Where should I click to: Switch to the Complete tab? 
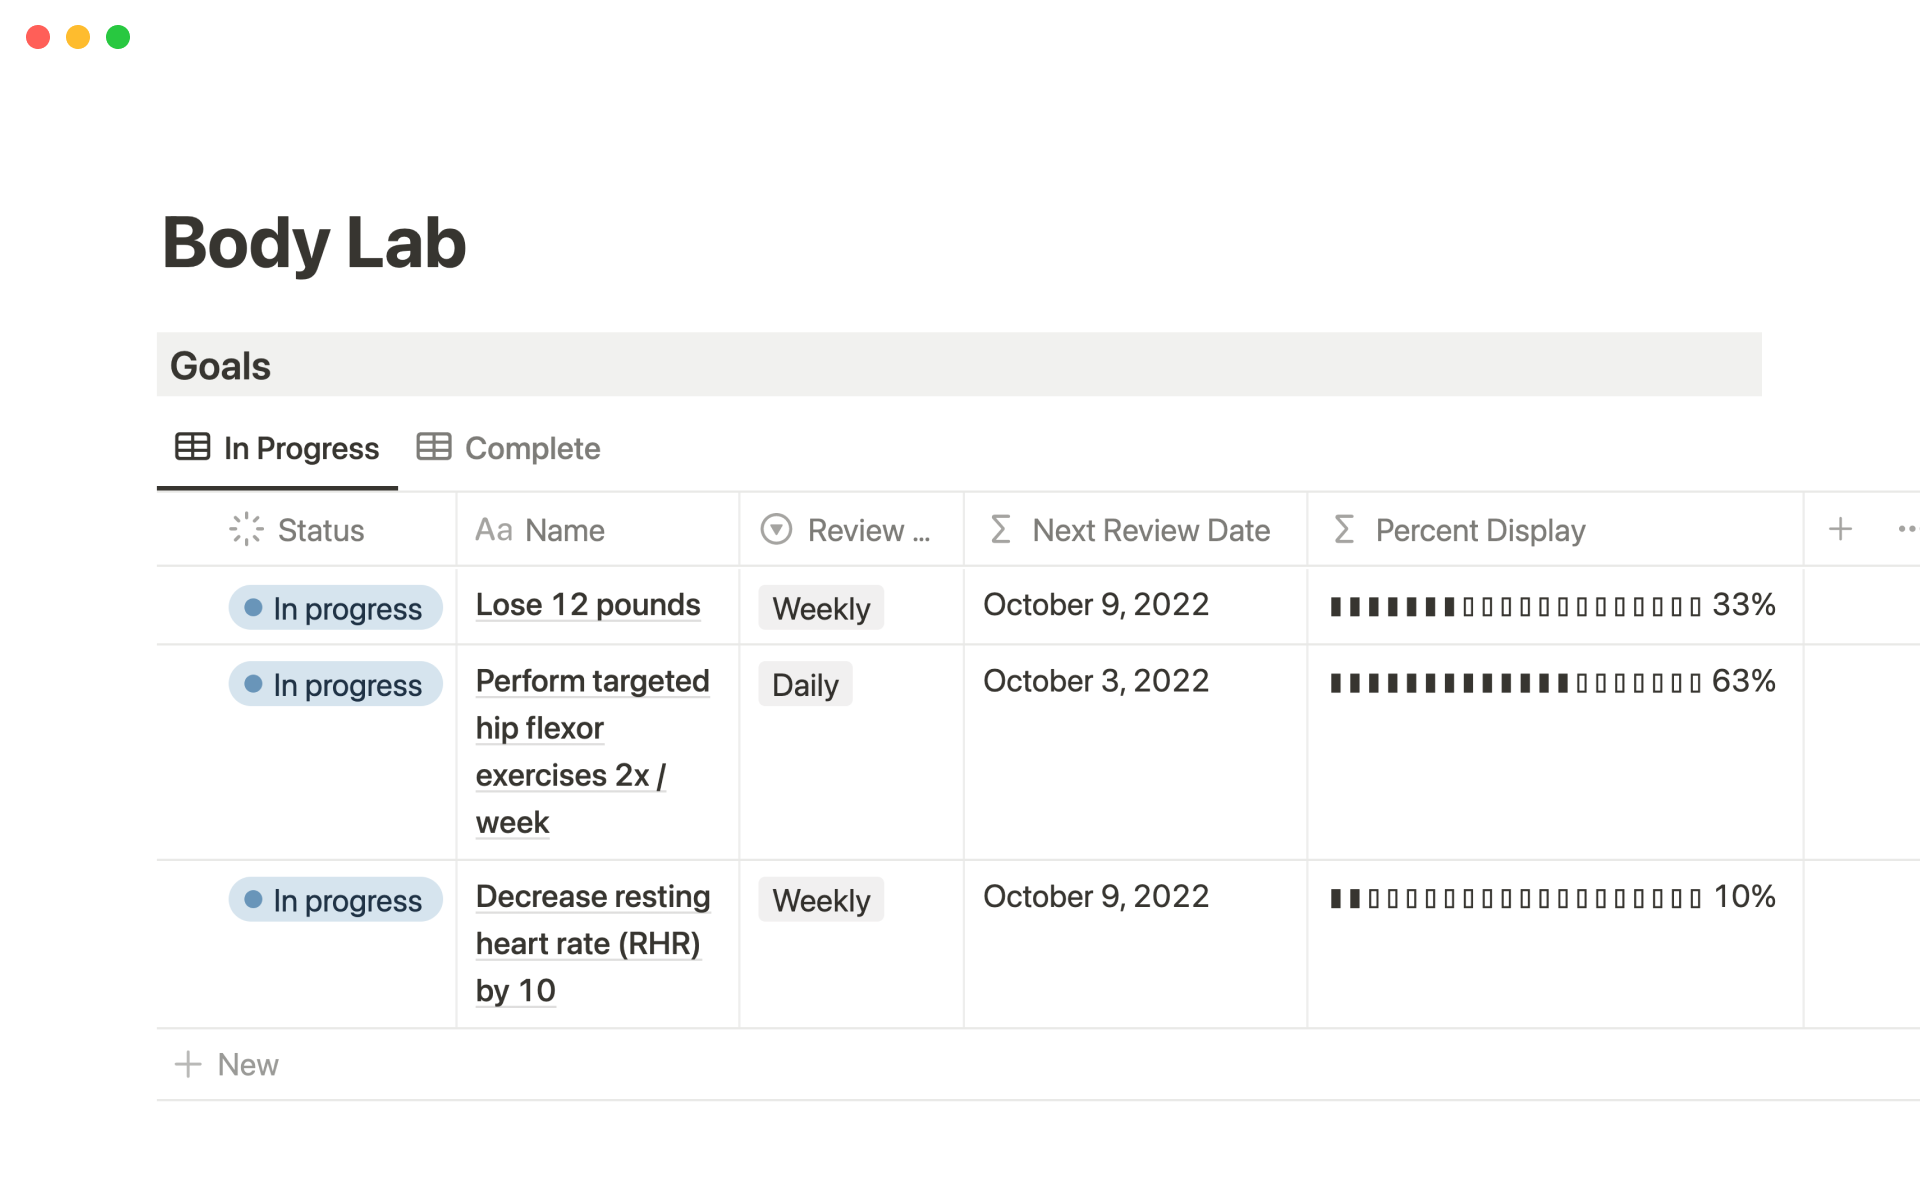point(531,448)
